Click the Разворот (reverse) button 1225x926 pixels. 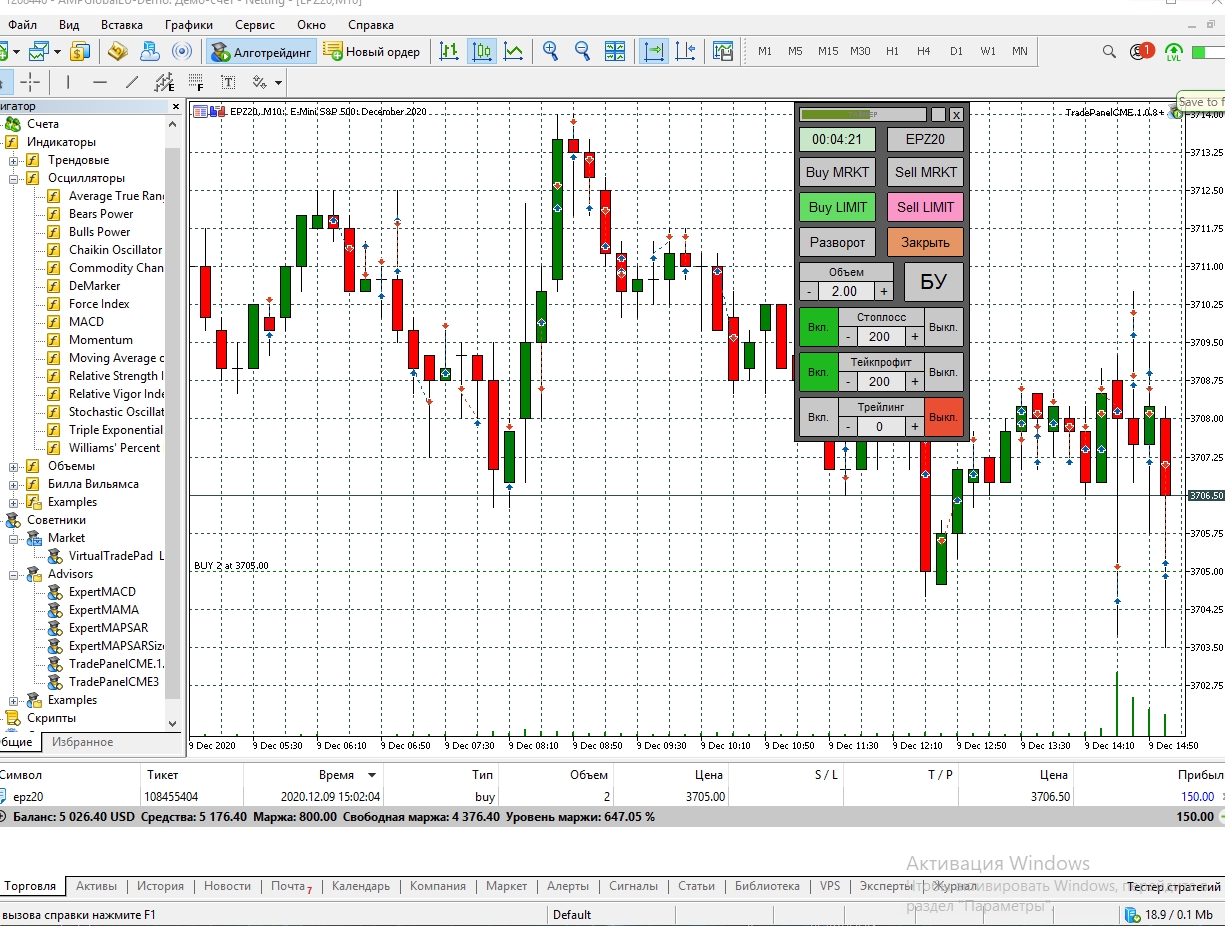pyautogui.click(x=838, y=242)
